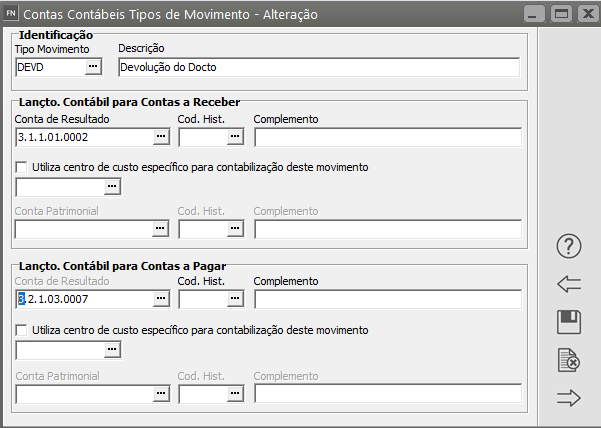Click Conta de Resultado field showing 3.2.1.03.0007

pyautogui.click(x=84, y=299)
